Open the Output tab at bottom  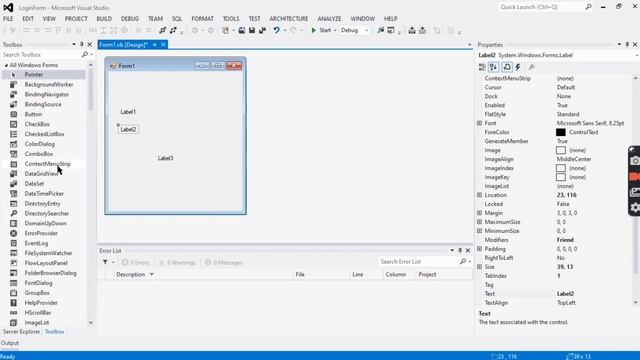[10, 343]
